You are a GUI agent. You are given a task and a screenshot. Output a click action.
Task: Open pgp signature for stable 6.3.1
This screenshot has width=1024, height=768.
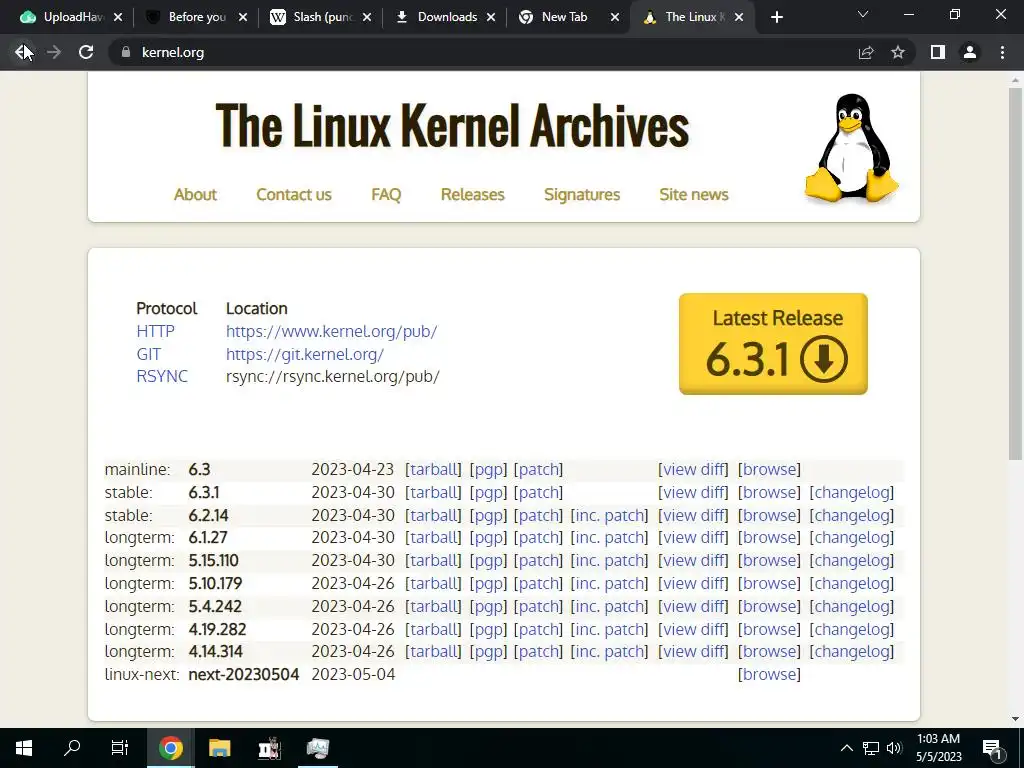[x=488, y=492]
